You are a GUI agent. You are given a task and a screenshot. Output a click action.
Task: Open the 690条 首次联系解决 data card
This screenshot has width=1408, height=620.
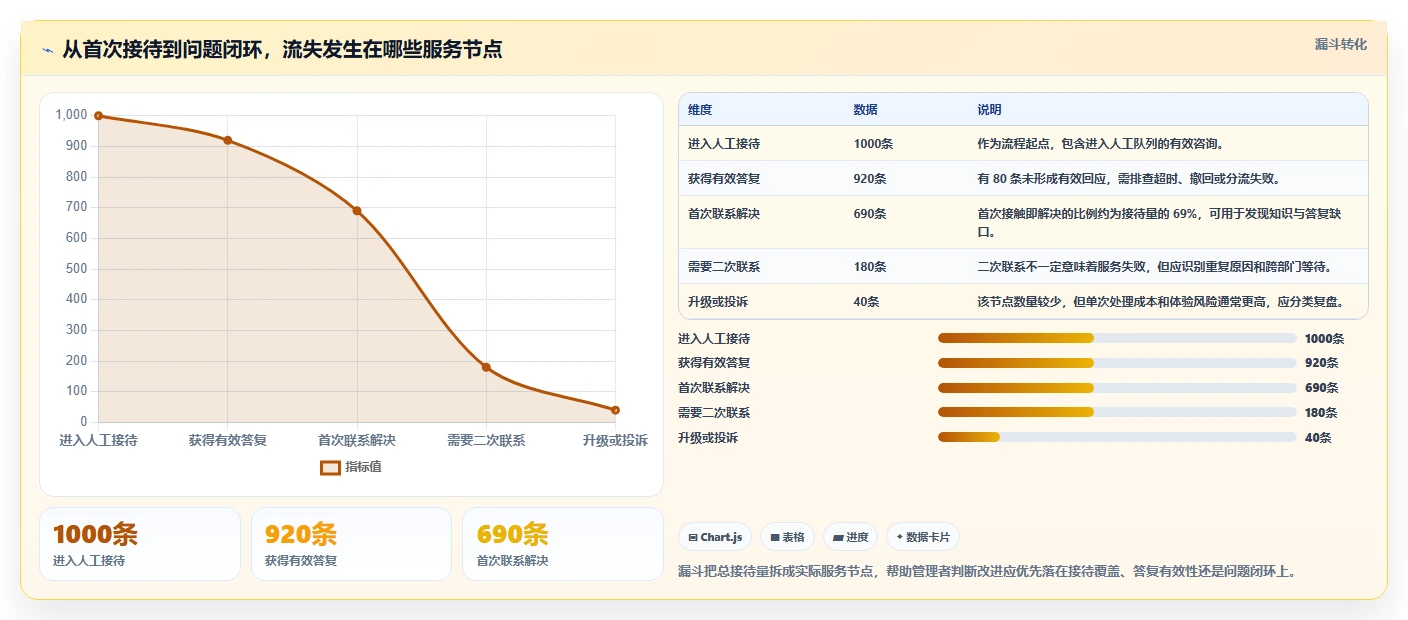[x=563, y=544]
